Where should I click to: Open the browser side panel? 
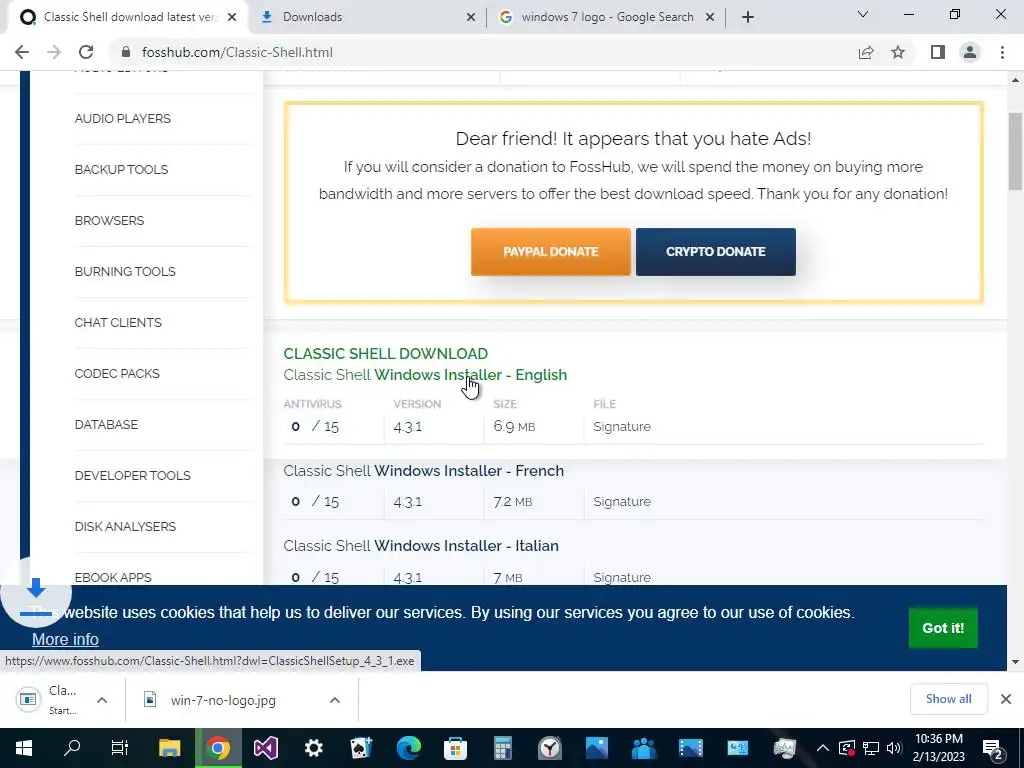click(x=938, y=52)
